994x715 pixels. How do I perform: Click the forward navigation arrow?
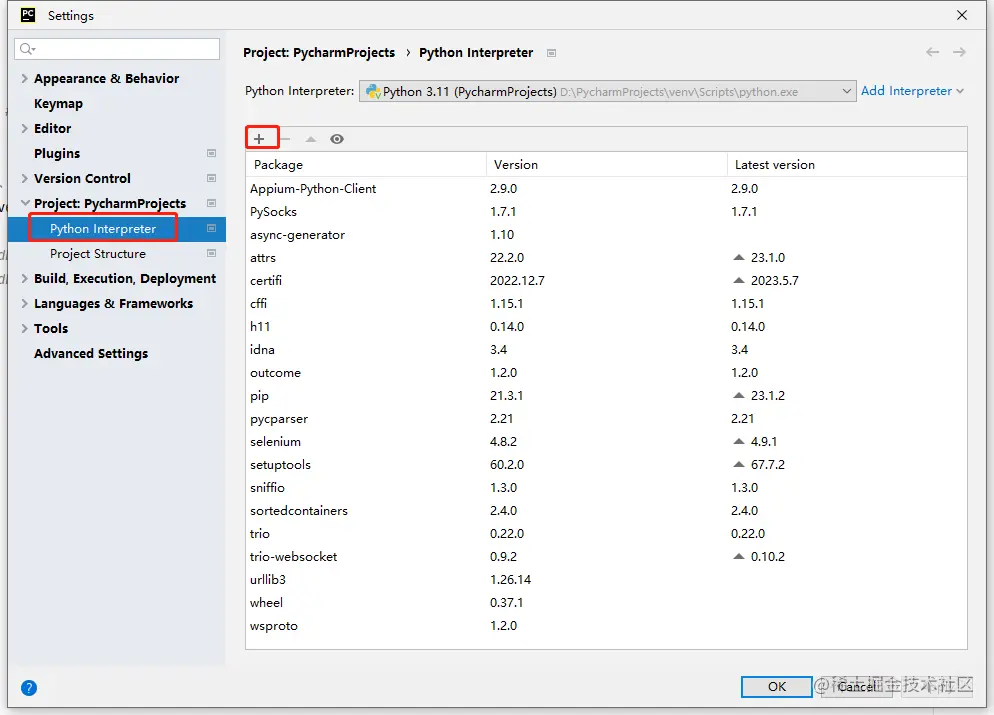pyautogui.click(x=959, y=52)
